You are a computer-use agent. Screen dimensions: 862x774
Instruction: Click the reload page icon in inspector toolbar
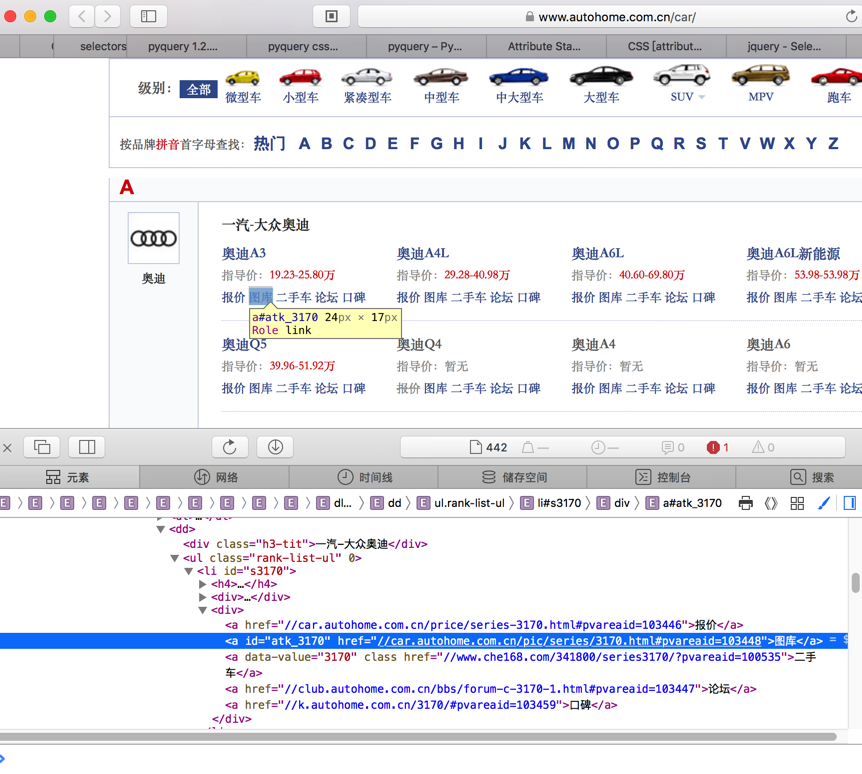(x=229, y=447)
